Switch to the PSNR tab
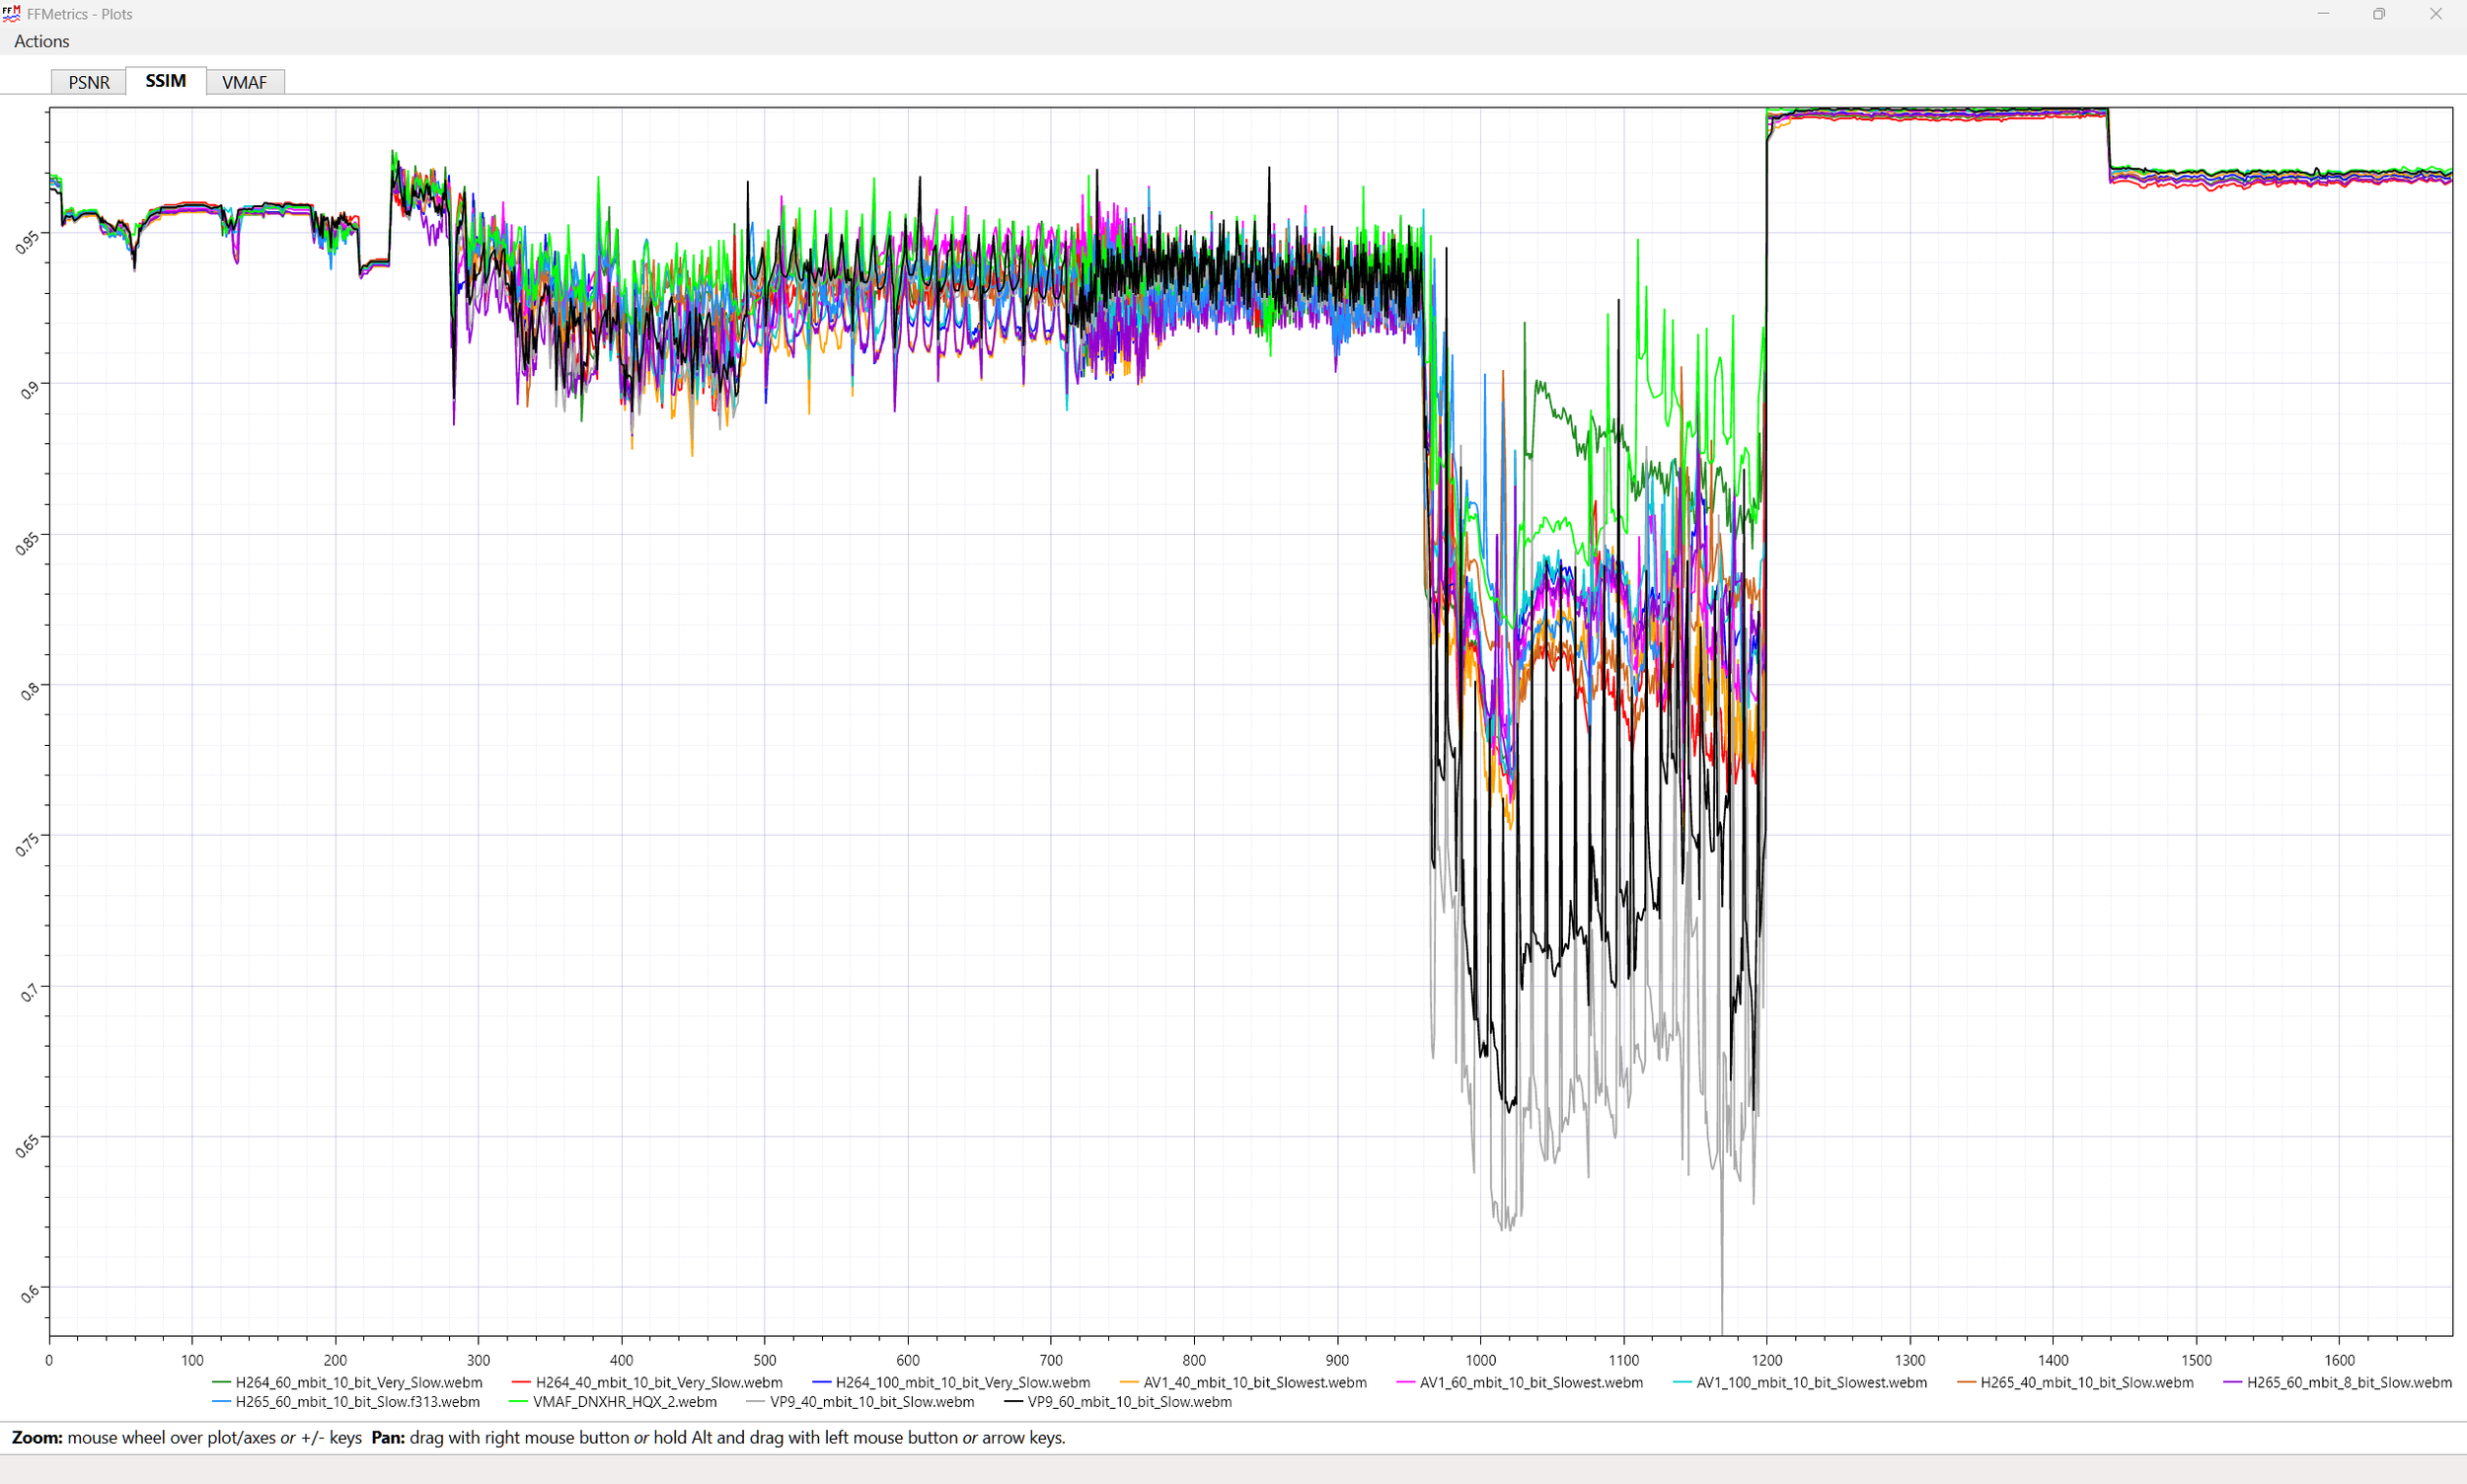The image size is (2467, 1484). click(x=89, y=82)
